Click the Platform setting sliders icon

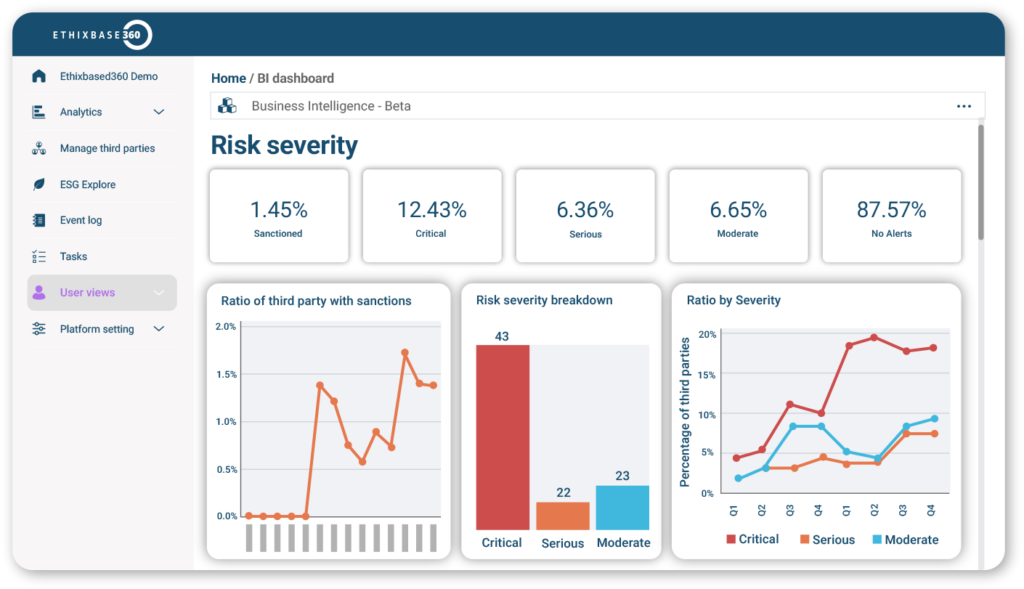(x=39, y=329)
